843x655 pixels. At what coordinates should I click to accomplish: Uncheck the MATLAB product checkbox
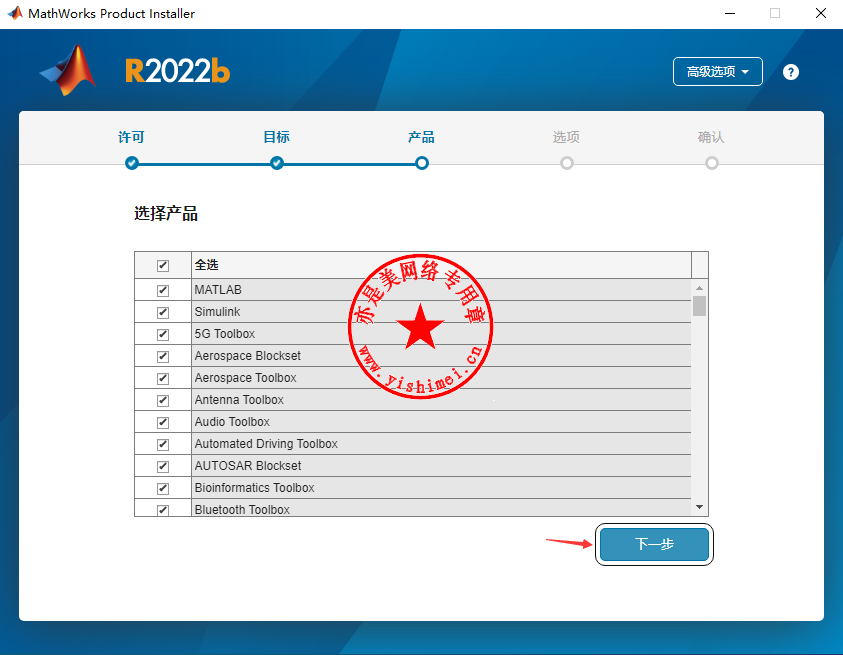163,290
